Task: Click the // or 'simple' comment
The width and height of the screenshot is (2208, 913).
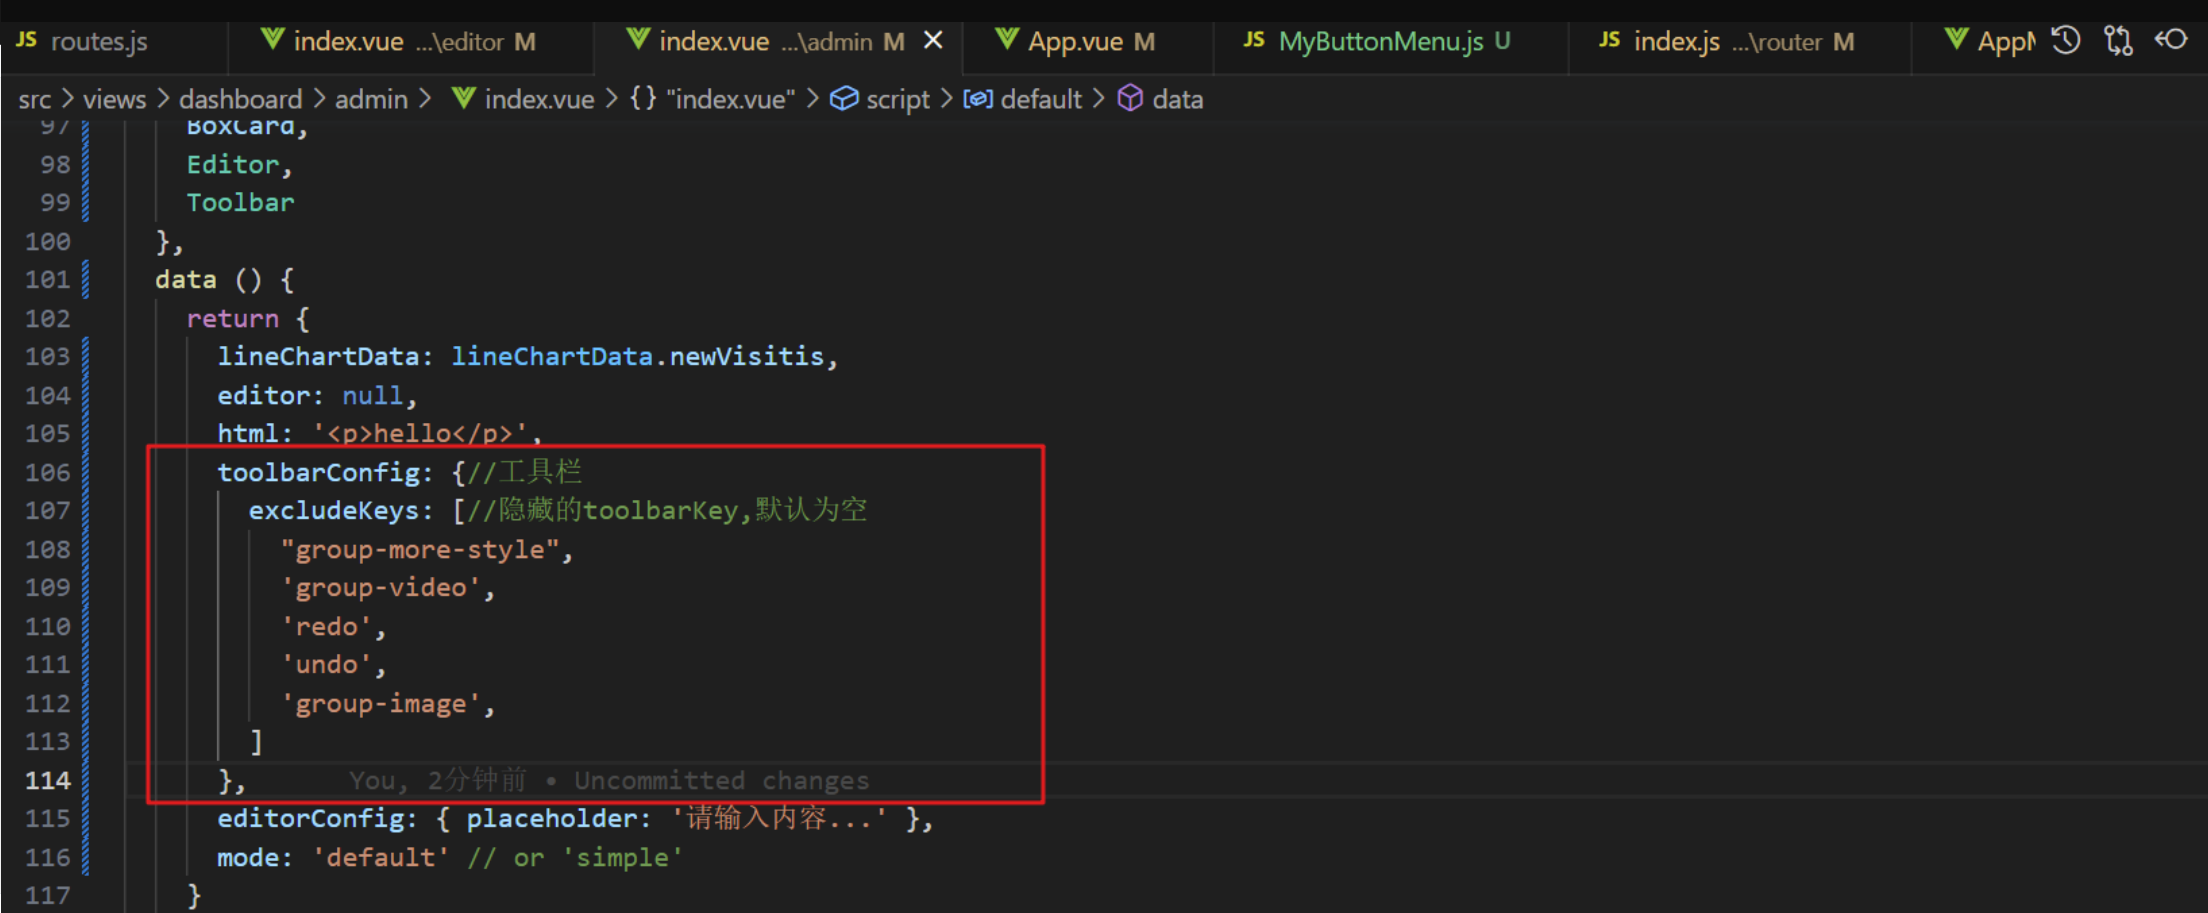Action: pos(575,858)
